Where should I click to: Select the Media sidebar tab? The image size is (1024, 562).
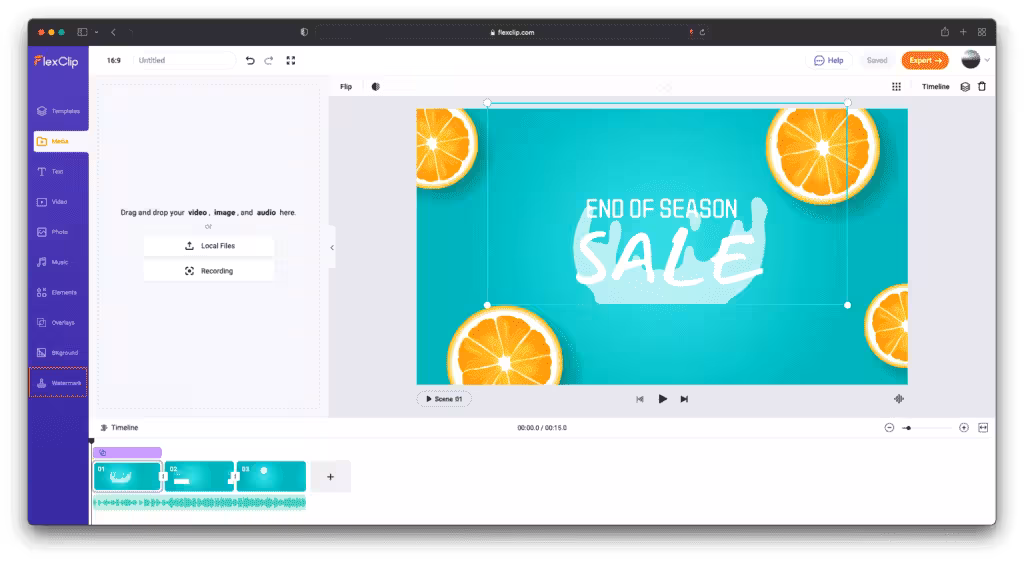(x=61, y=141)
